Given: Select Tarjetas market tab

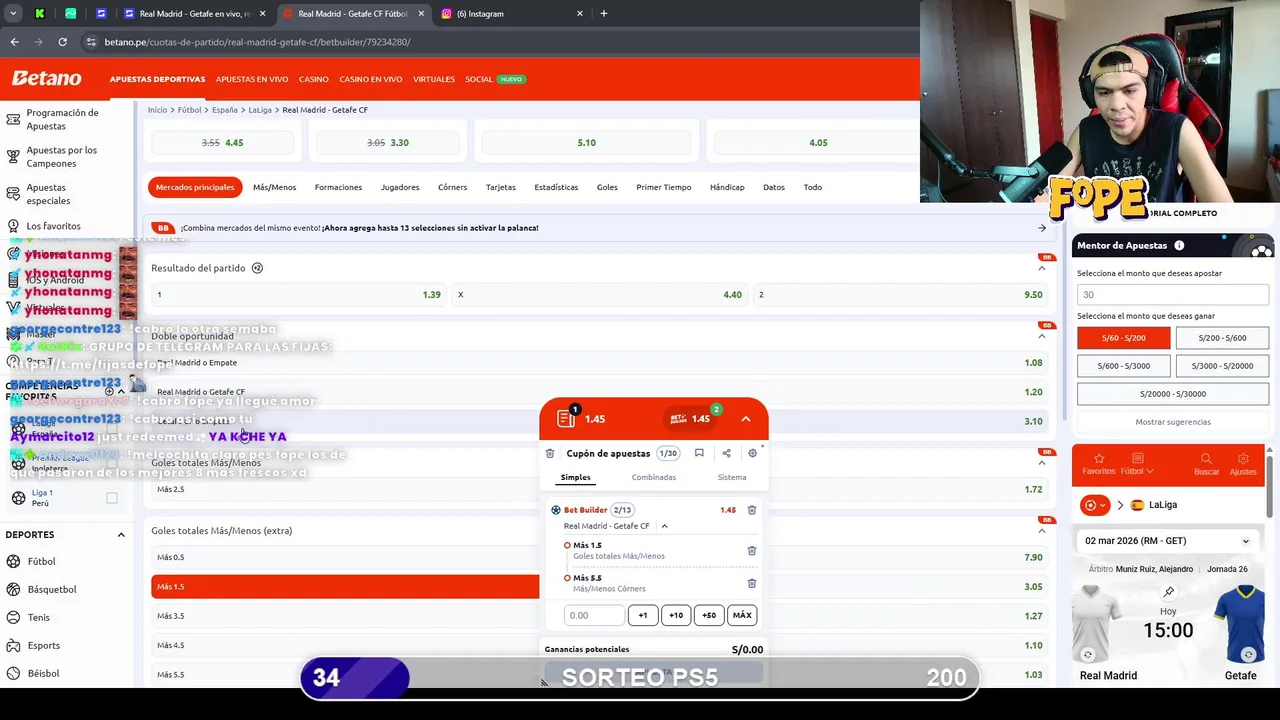Looking at the screenshot, I should (501, 187).
